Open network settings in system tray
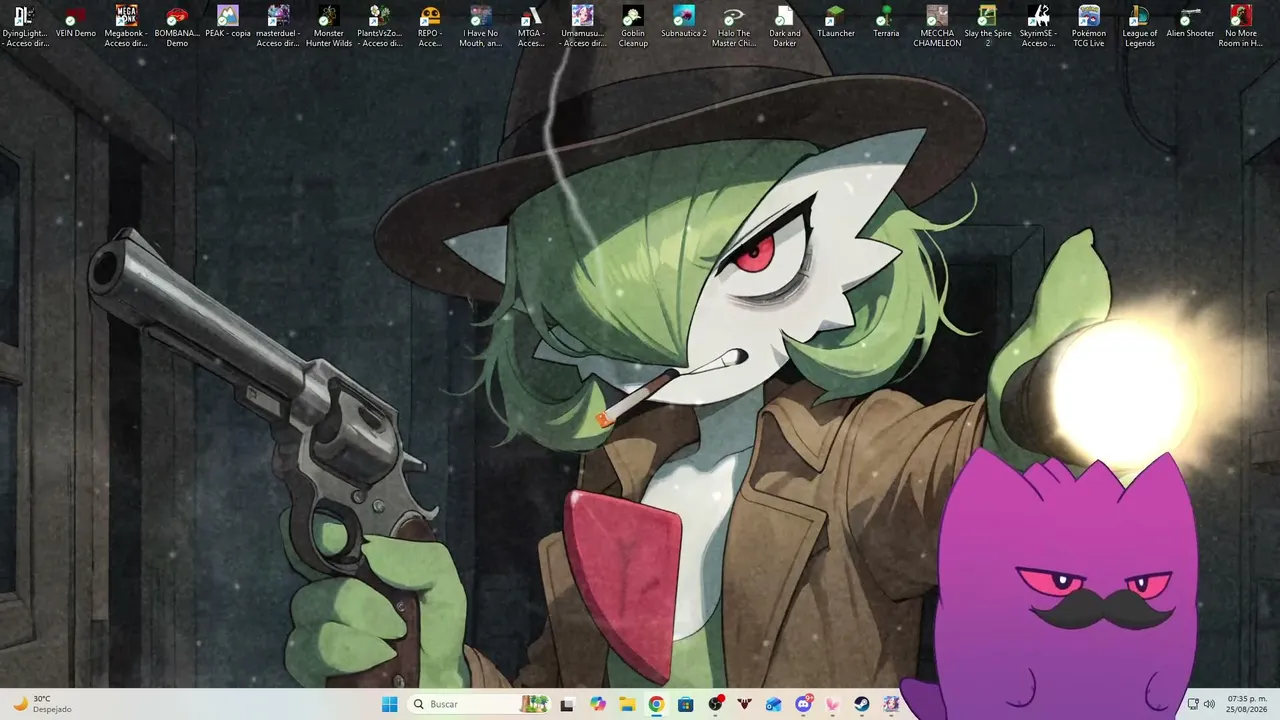This screenshot has width=1280, height=720. click(1193, 704)
